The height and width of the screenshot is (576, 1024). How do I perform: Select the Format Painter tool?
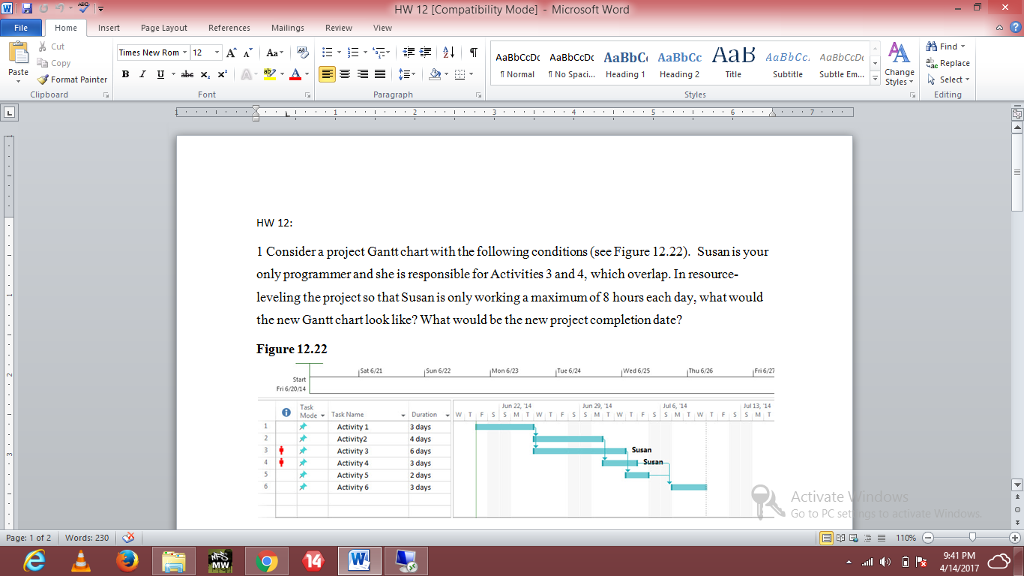[72, 79]
